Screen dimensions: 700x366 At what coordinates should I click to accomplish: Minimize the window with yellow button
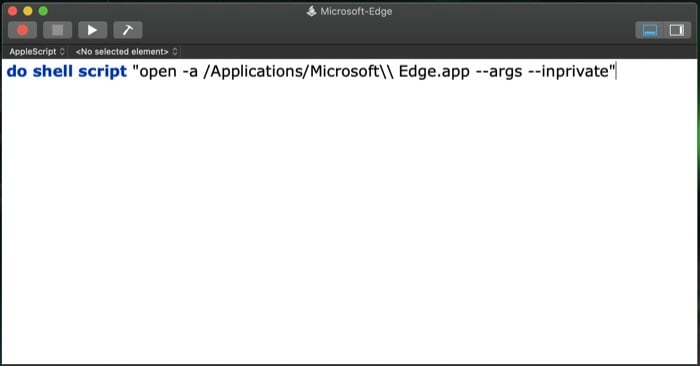point(28,11)
